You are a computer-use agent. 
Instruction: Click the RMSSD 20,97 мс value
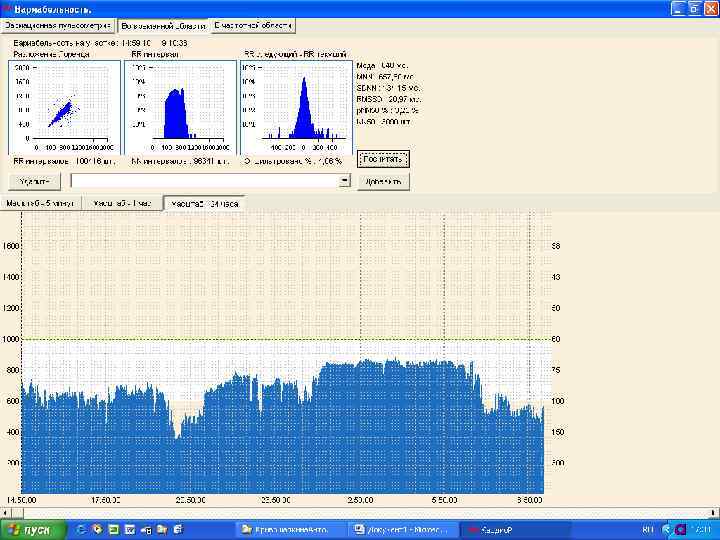pos(389,99)
